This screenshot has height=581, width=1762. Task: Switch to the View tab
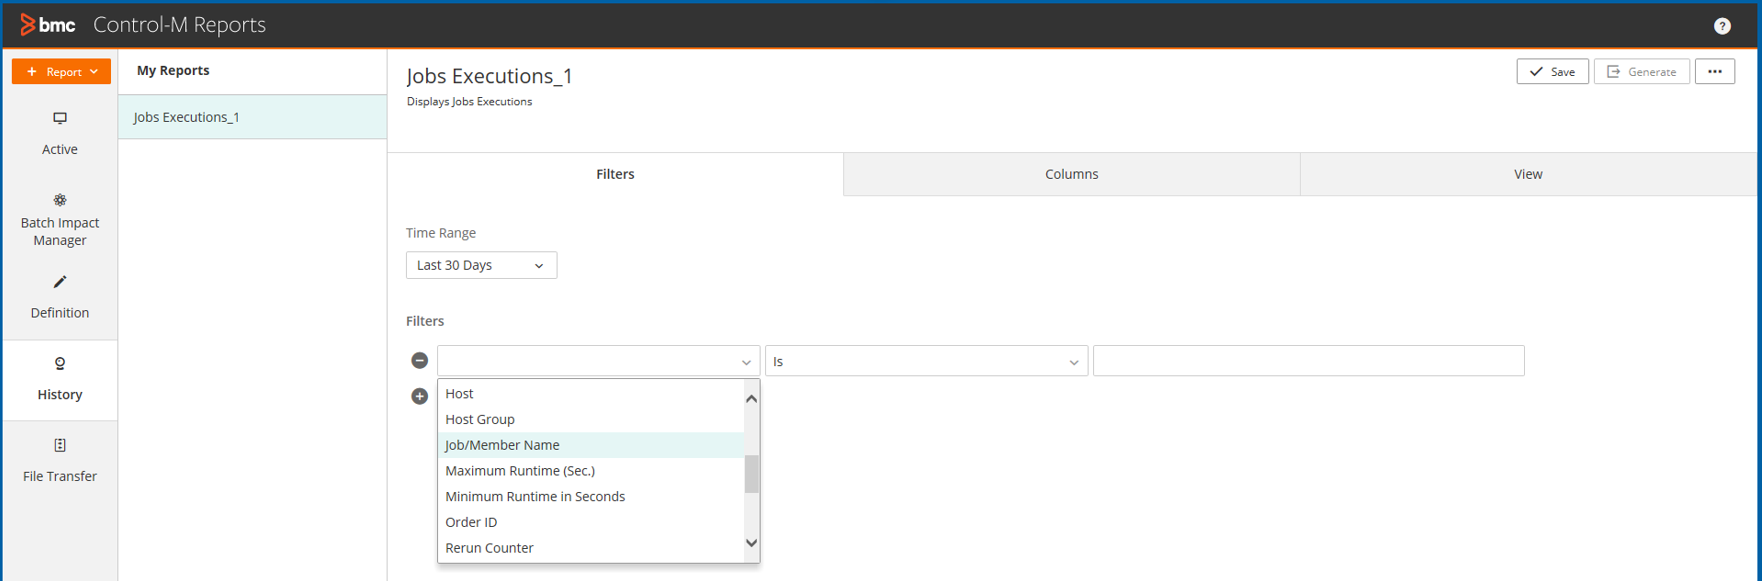pyautogui.click(x=1527, y=174)
